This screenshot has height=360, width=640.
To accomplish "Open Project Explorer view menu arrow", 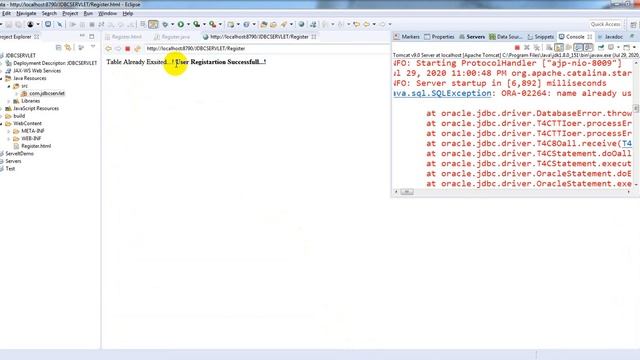I will point(93,47).
